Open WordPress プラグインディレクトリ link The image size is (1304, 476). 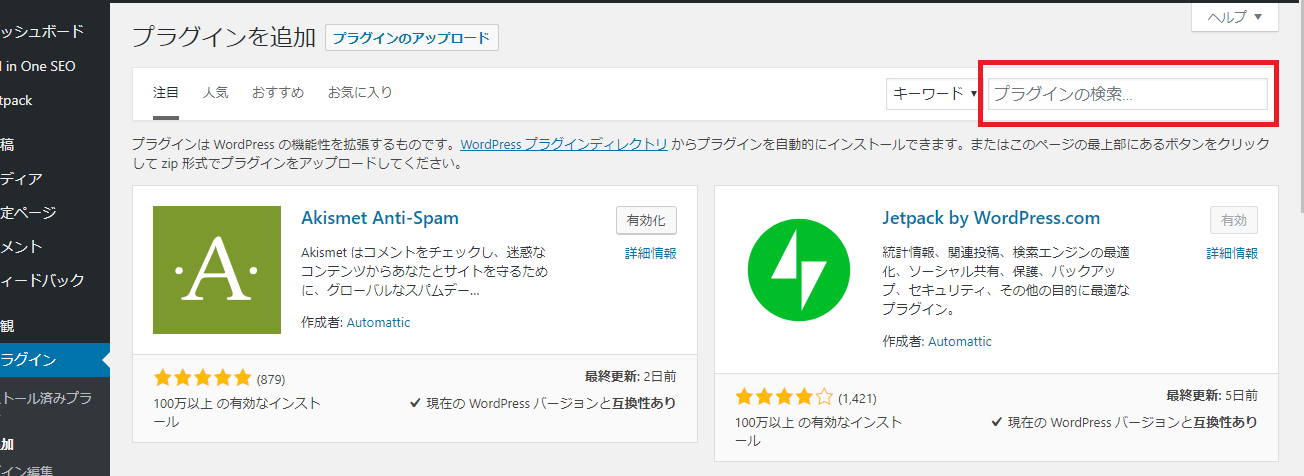click(x=564, y=144)
